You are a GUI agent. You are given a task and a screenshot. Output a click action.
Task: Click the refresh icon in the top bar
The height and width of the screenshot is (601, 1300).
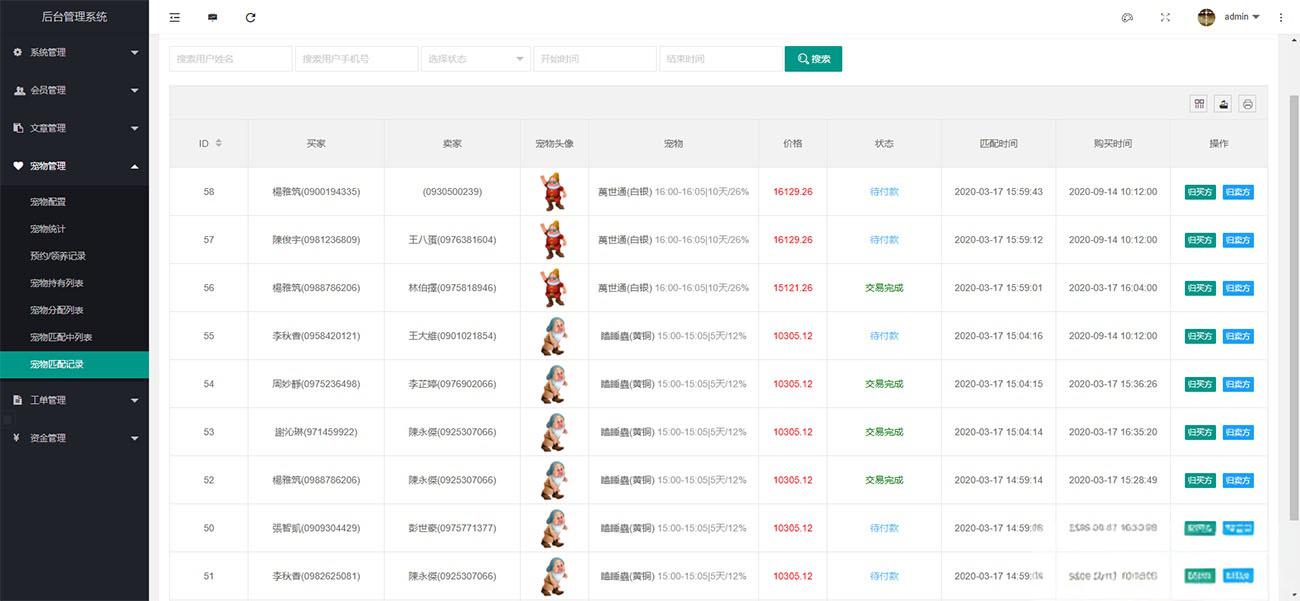(250, 17)
